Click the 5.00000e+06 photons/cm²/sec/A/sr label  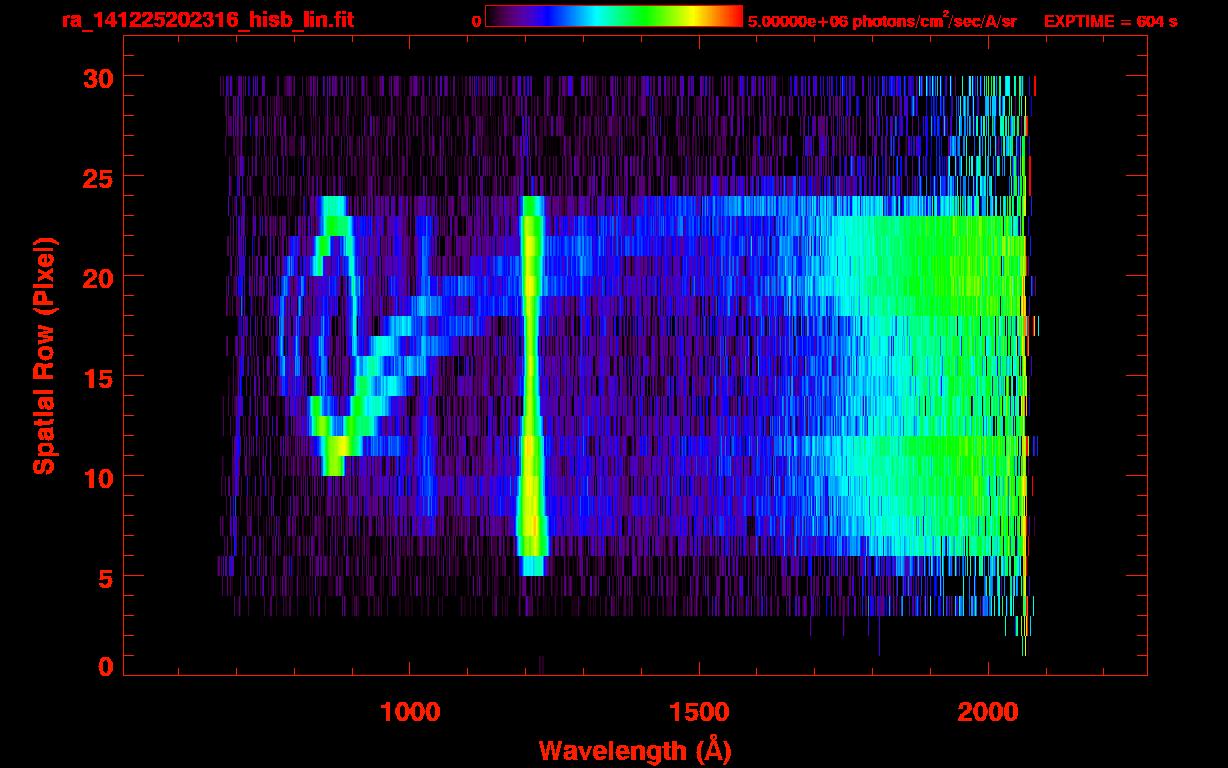tap(882, 20)
